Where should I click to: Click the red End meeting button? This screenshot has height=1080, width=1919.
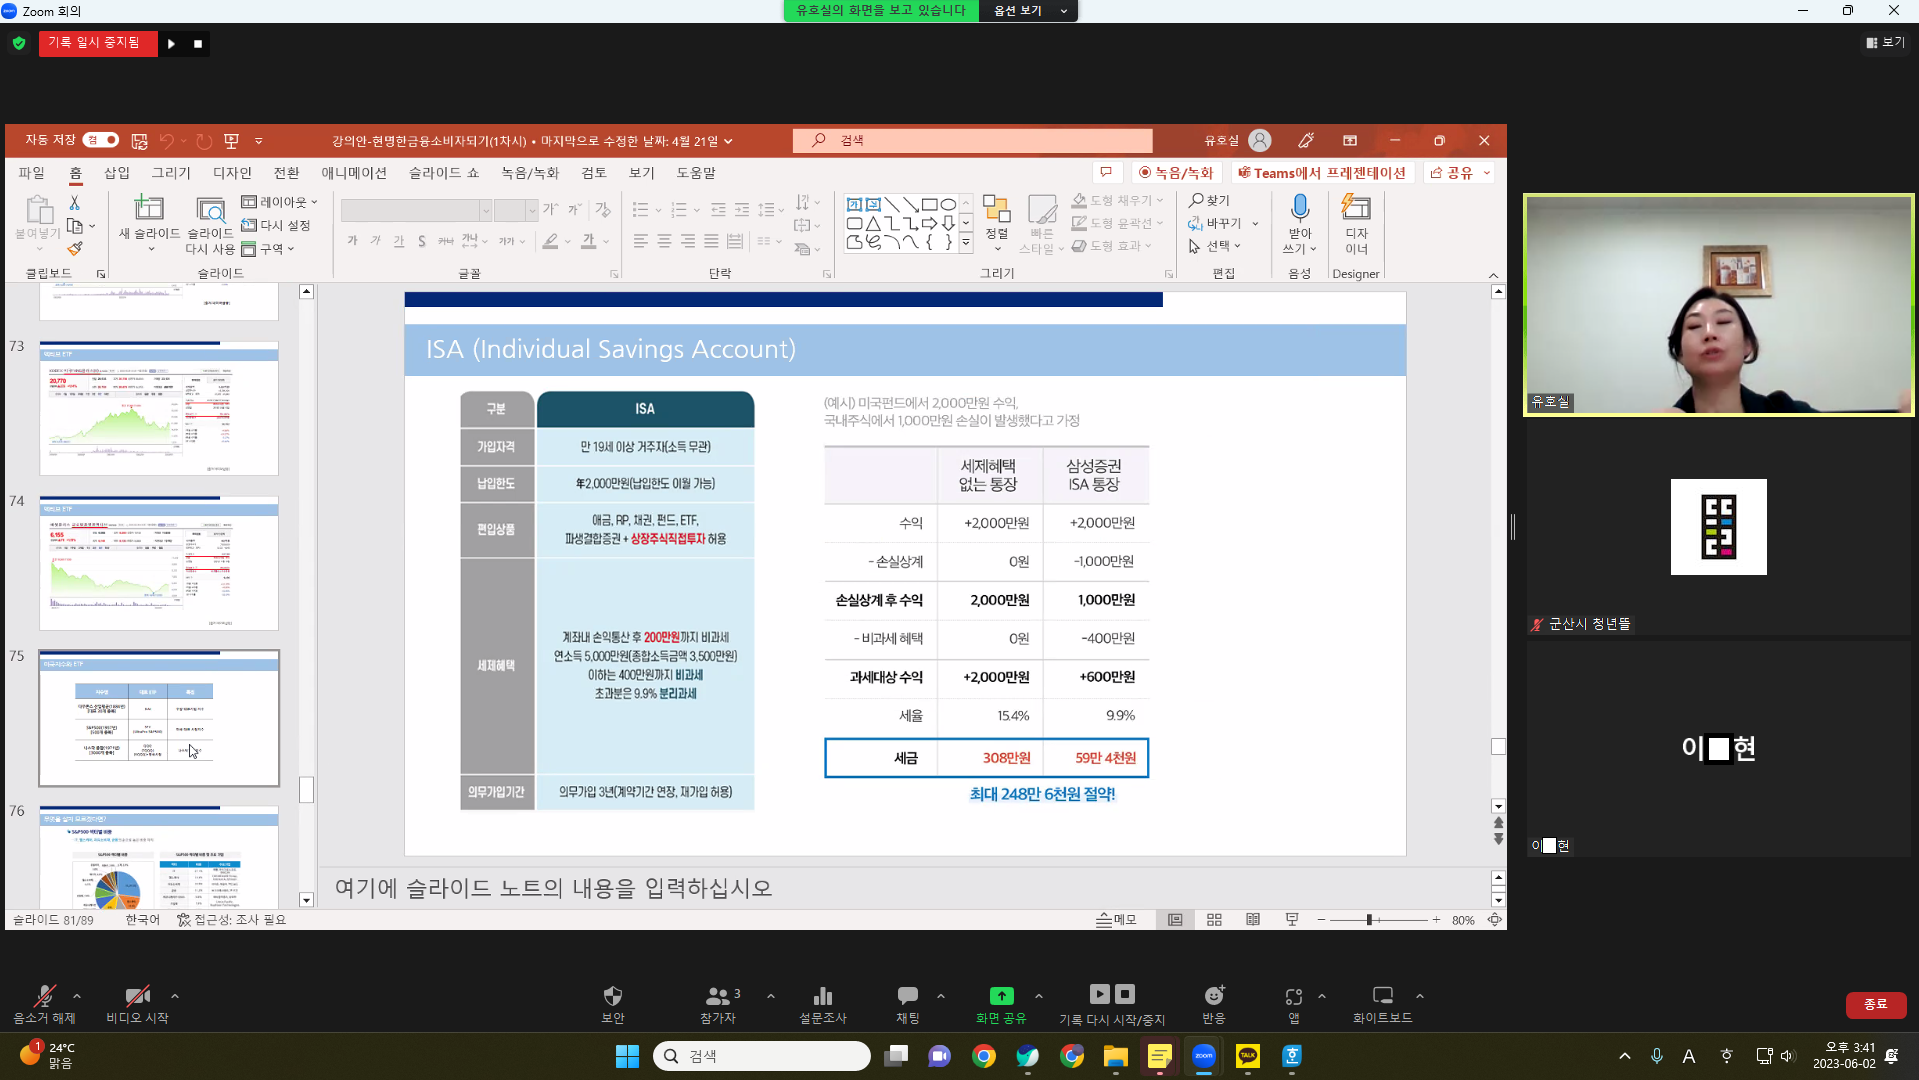(x=1875, y=1004)
